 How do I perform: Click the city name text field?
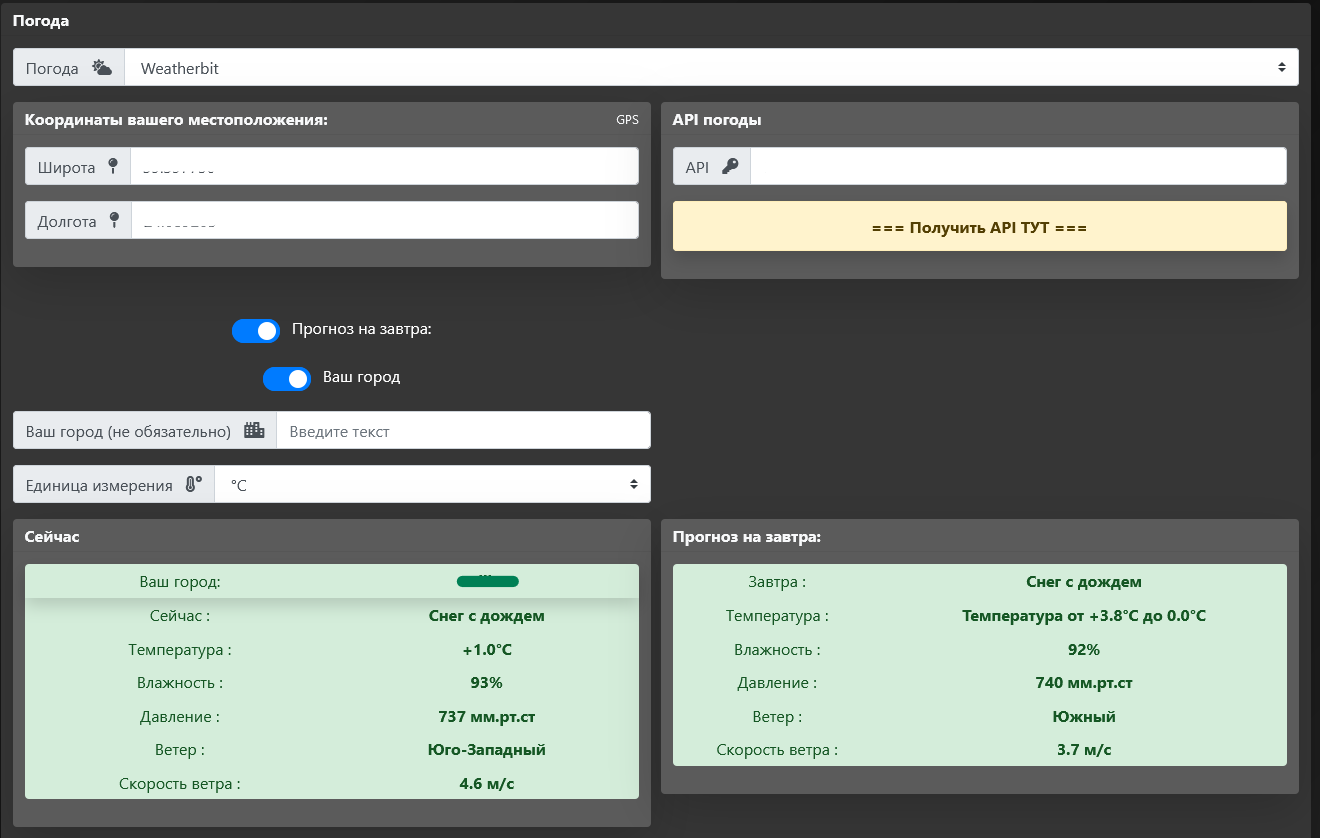pyautogui.click(x=463, y=431)
